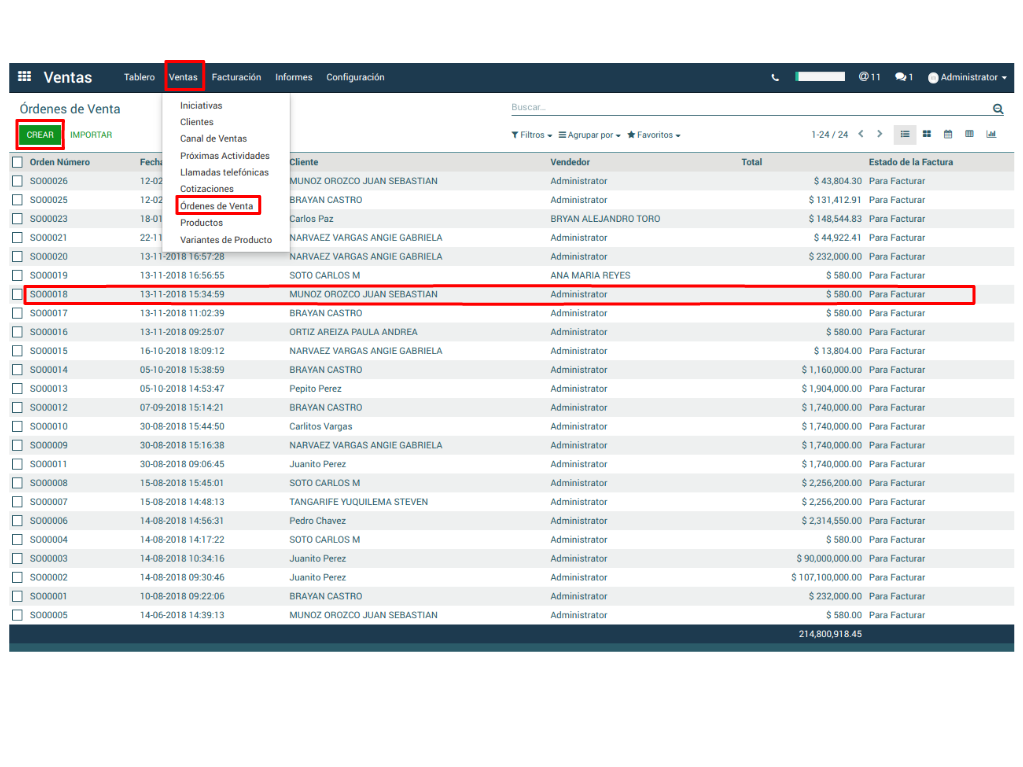
Task: Choose Cotizaciones from the Ventas menu
Action: click(x=207, y=189)
